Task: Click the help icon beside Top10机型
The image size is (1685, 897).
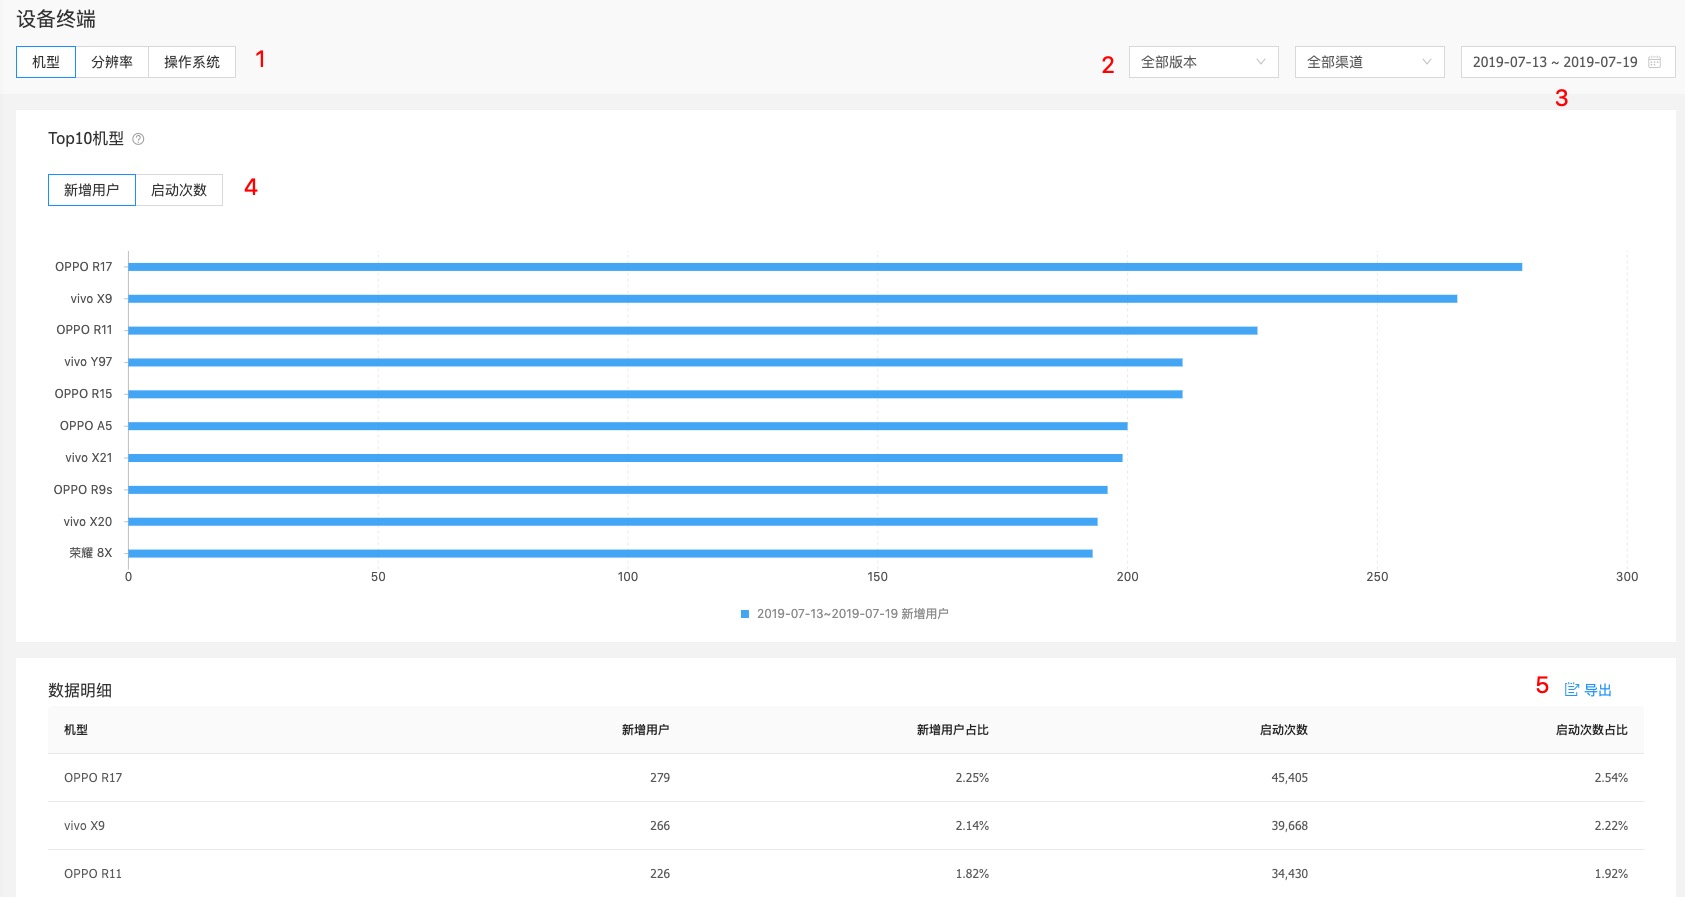Action: point(138,139)
